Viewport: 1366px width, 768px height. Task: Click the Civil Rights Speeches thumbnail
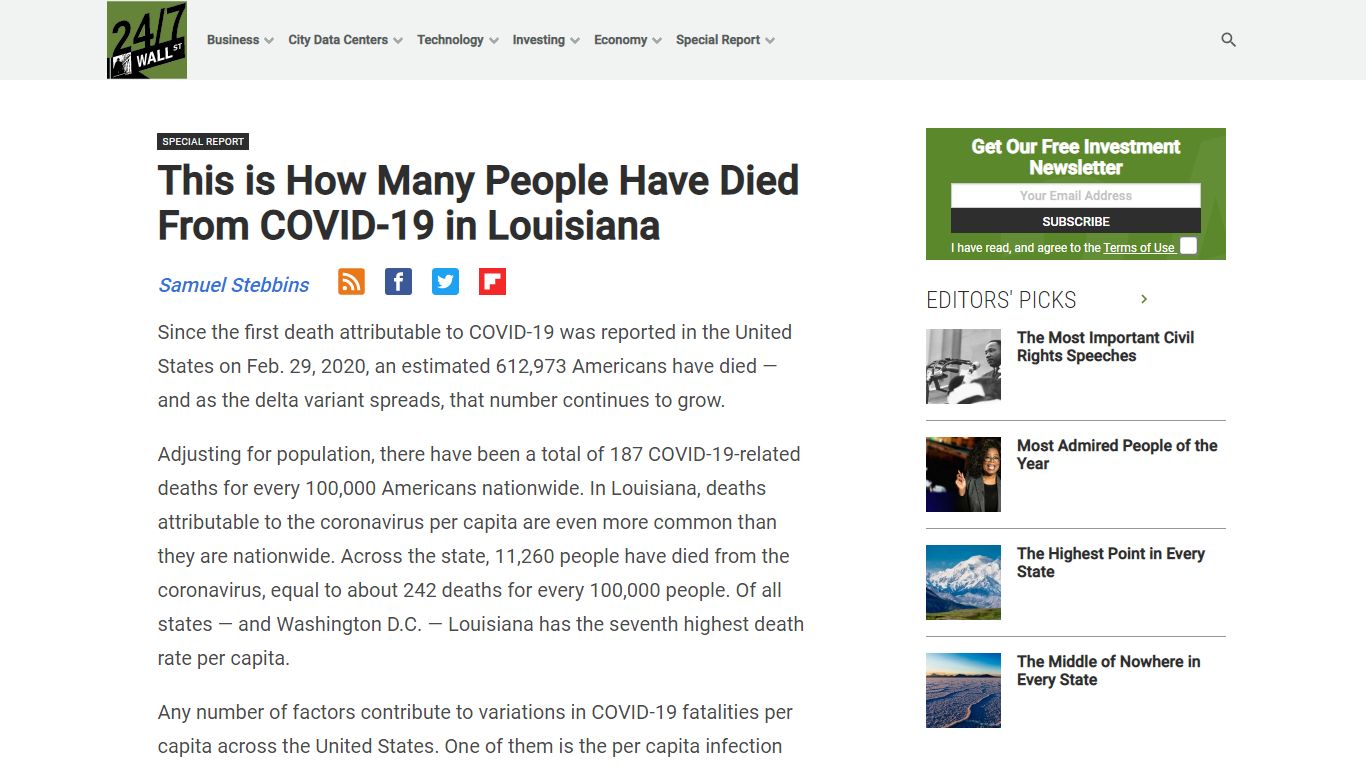tap(963, 366)
